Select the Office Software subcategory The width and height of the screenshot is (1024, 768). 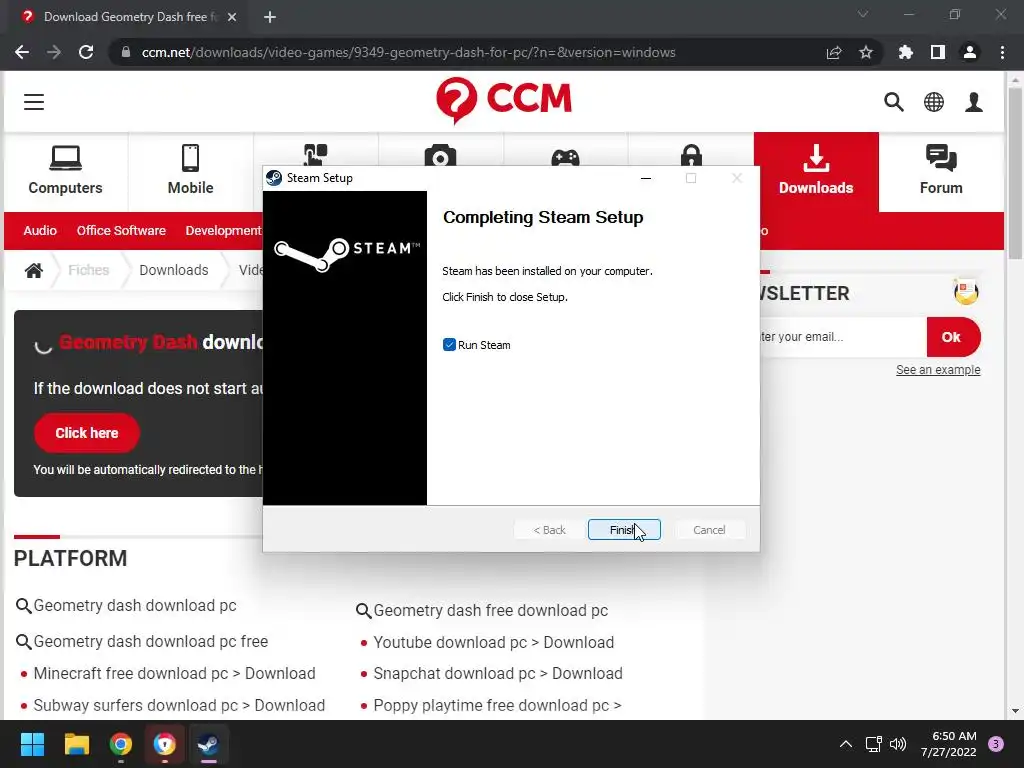(121, 231)
